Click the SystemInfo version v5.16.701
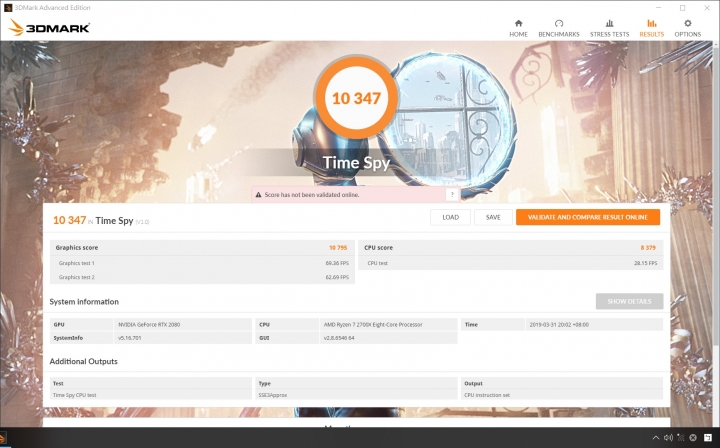Viewport: 720px width, 448px height. [x=129, y=338]
